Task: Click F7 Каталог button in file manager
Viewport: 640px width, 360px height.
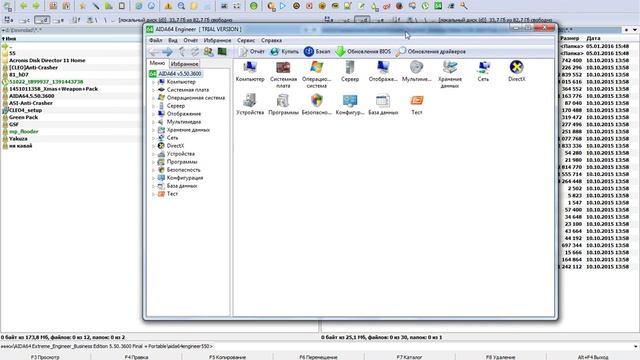Action: [x=409, y=357]
